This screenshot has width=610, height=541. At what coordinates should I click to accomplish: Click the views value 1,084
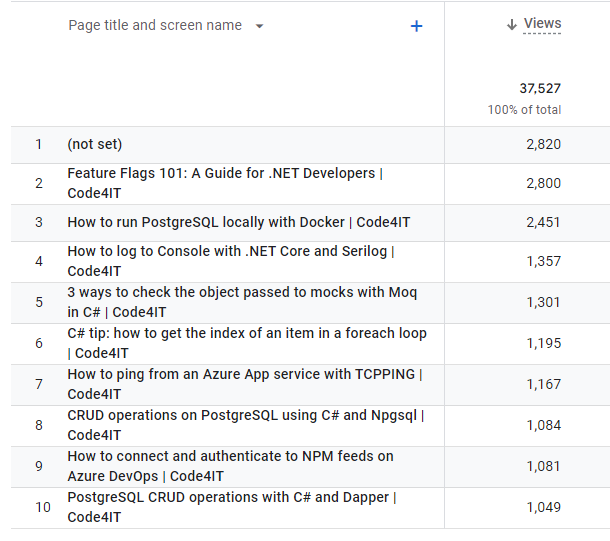543,425
